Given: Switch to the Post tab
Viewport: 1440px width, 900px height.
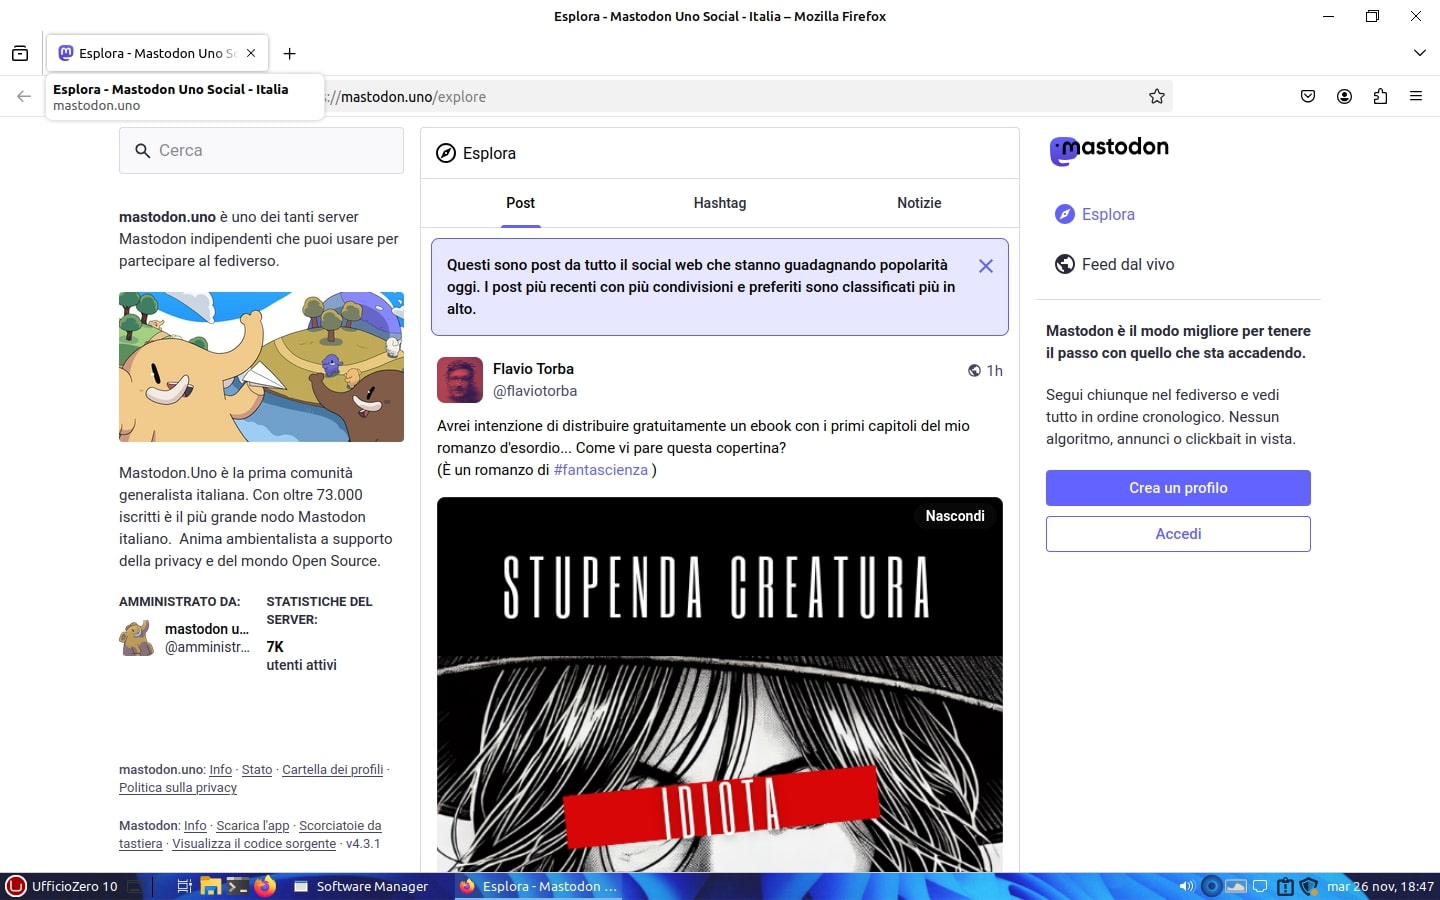Looking at the screenshot, I should pos(520,203).
